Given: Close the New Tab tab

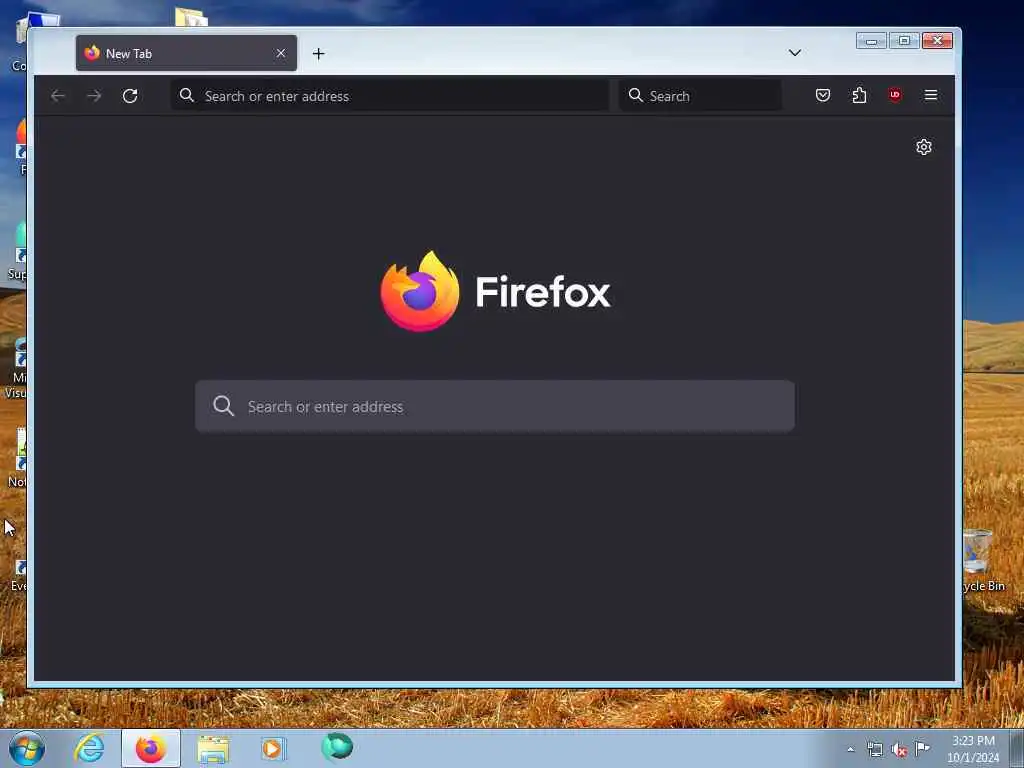Looking at the screenshot, I should pos(281,54).
